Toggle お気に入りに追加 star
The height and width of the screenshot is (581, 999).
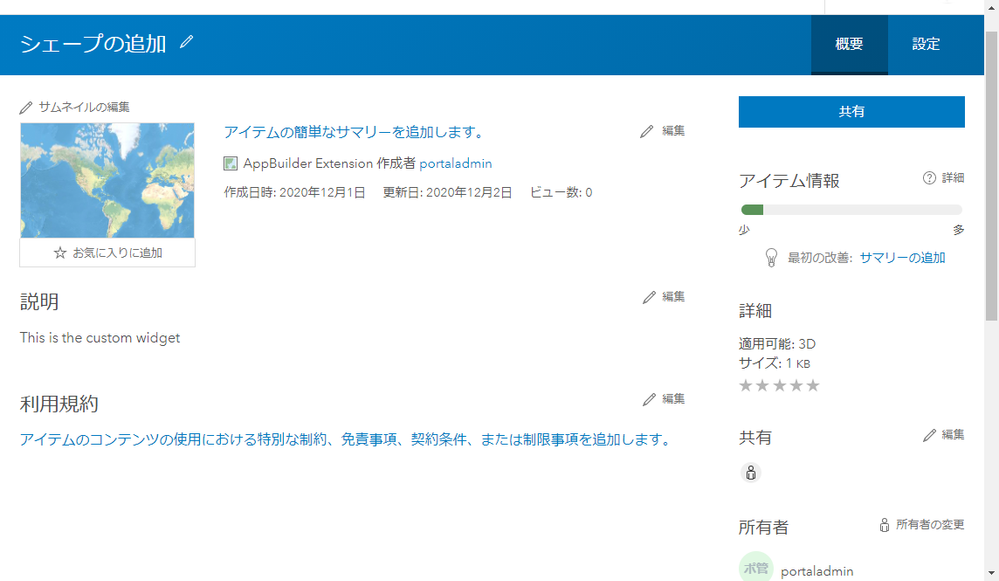pyautogui.click(x=60, y=254)
